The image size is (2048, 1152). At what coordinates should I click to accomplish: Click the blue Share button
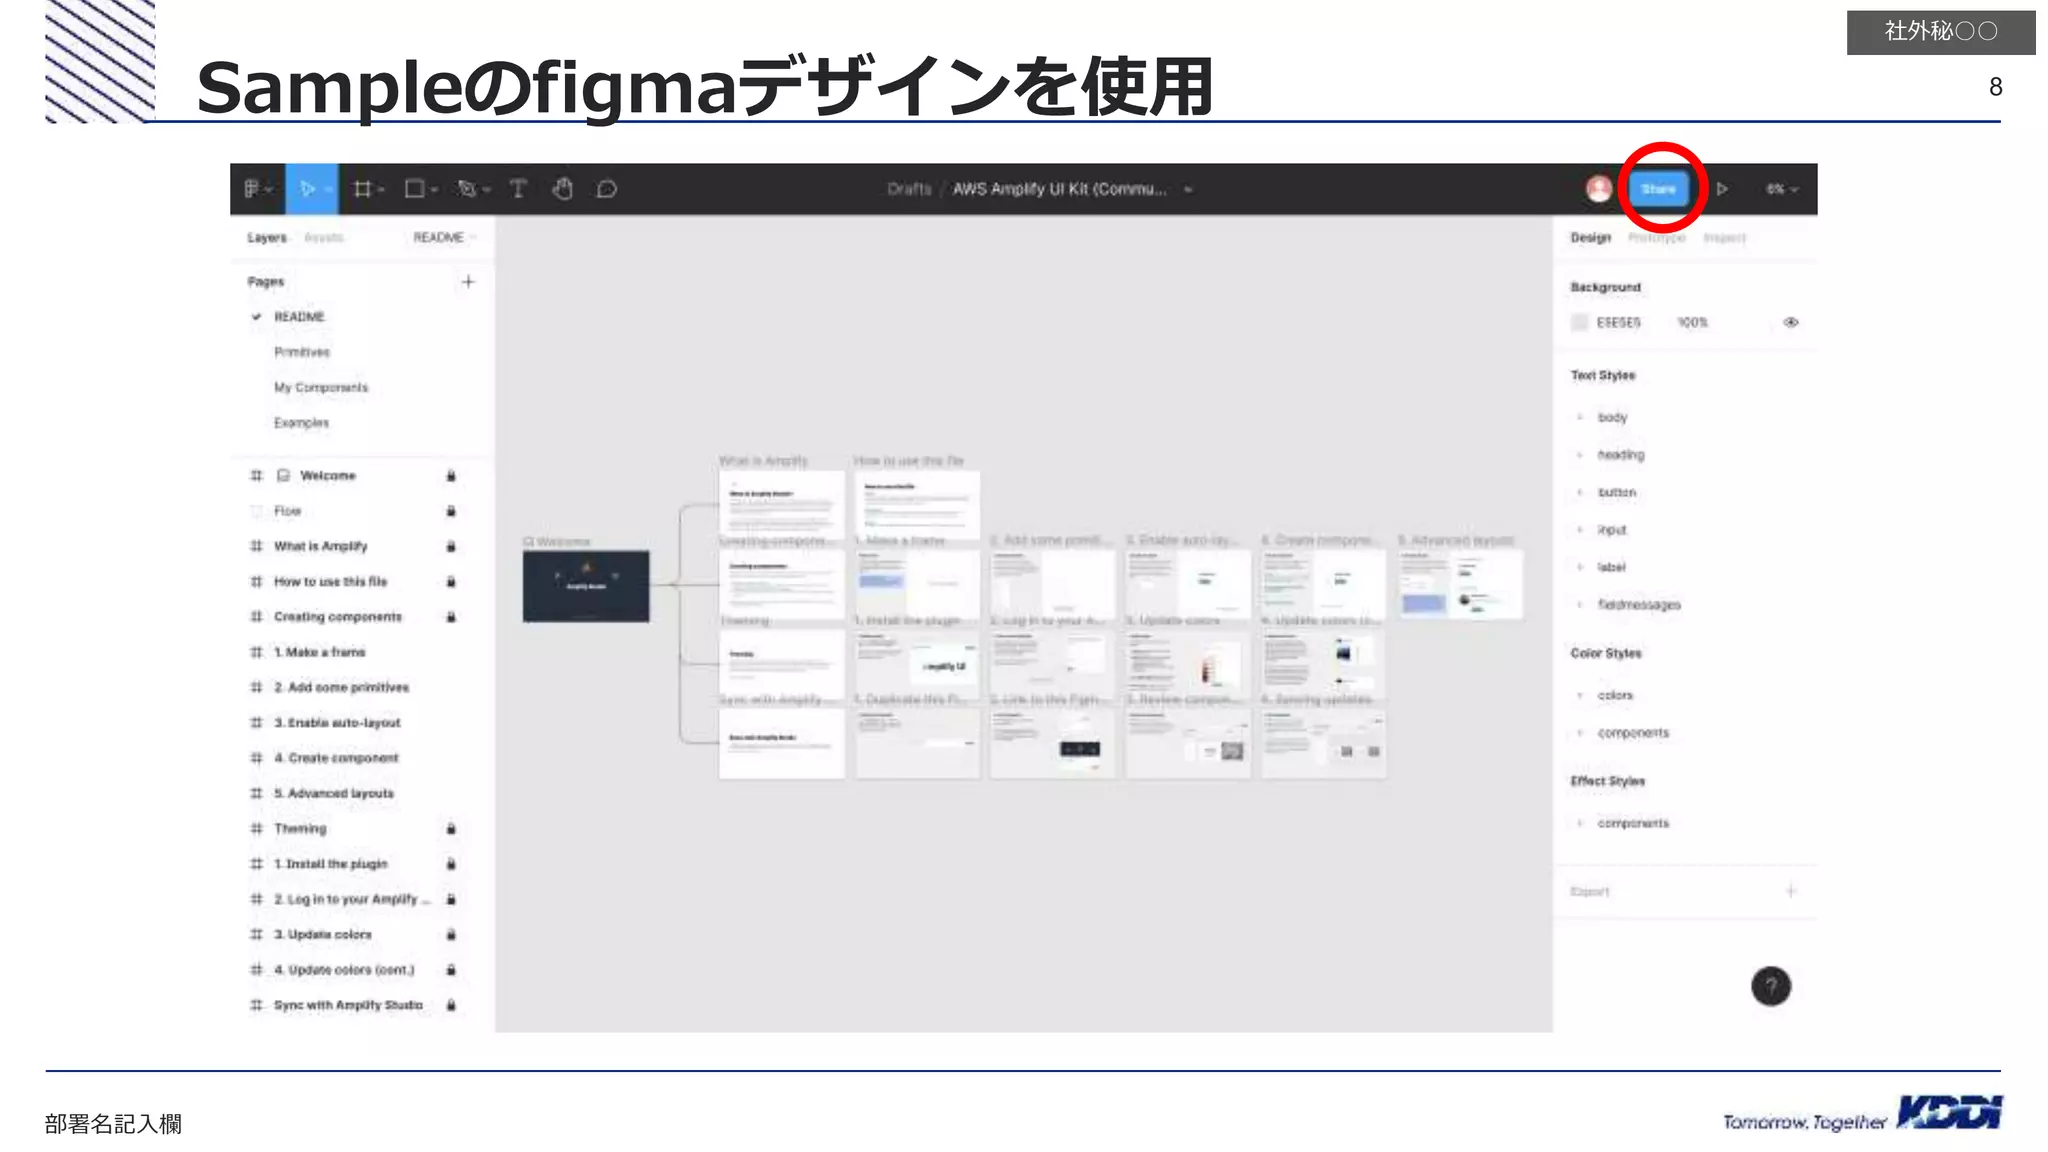coord(1658,189)
